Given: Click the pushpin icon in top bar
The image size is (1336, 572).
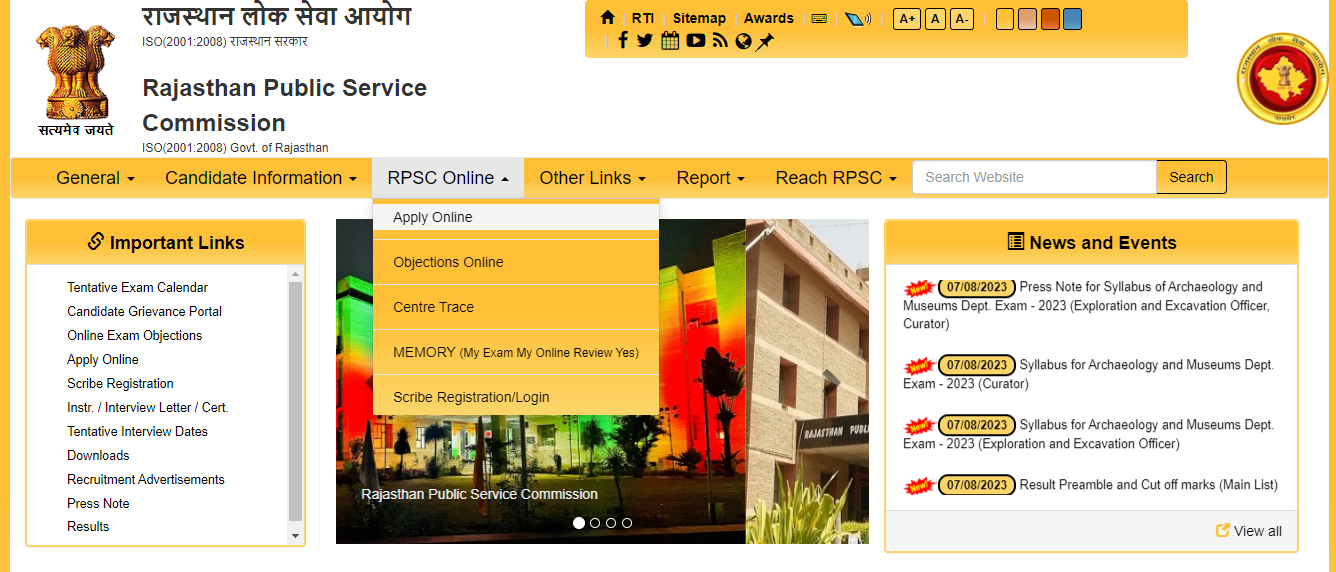Looking at the screenshot, I should pos(765,41).
